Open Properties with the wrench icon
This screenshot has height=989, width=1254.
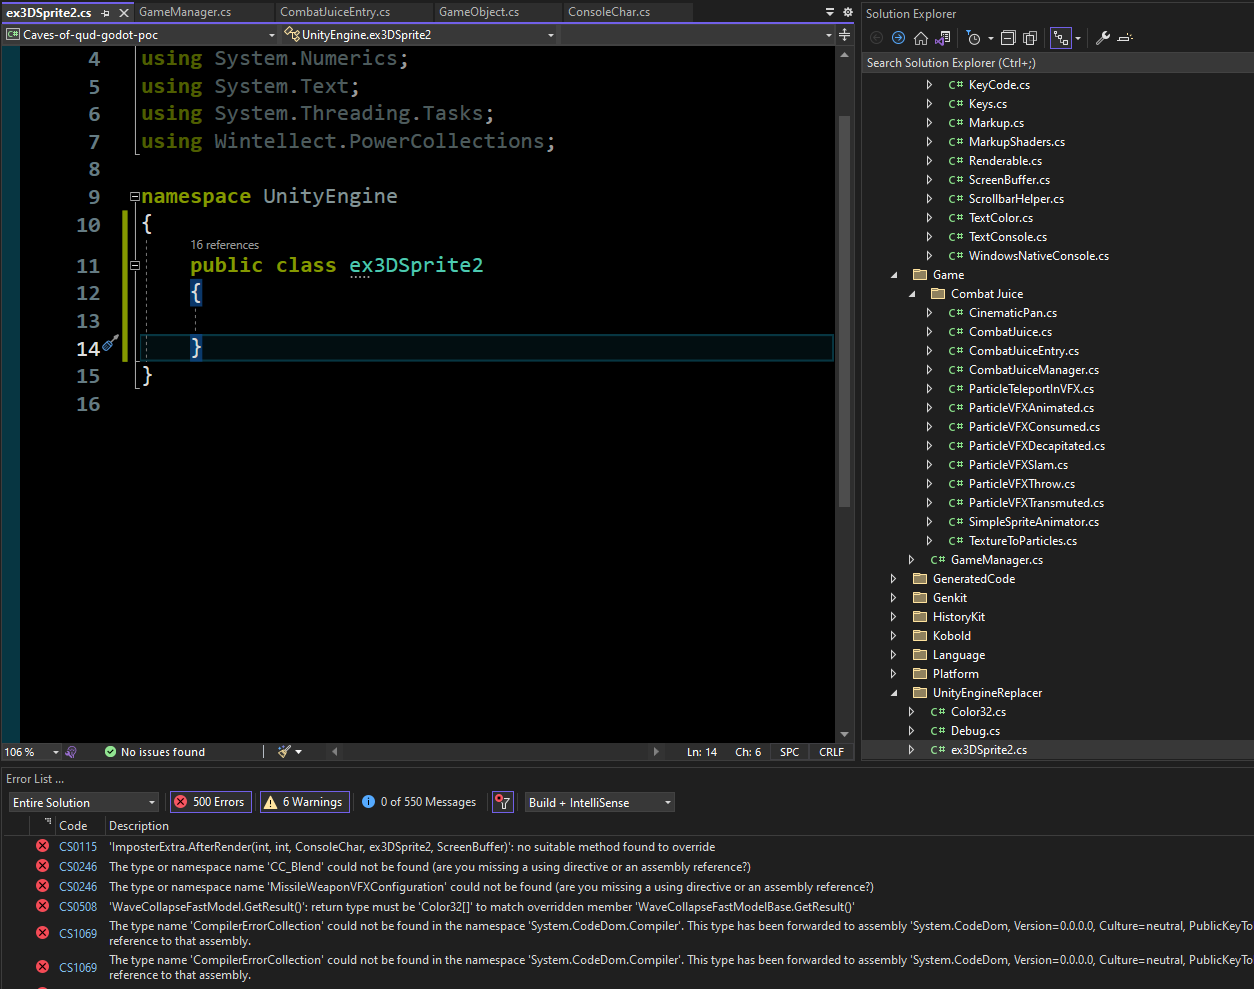[1102, 38]
